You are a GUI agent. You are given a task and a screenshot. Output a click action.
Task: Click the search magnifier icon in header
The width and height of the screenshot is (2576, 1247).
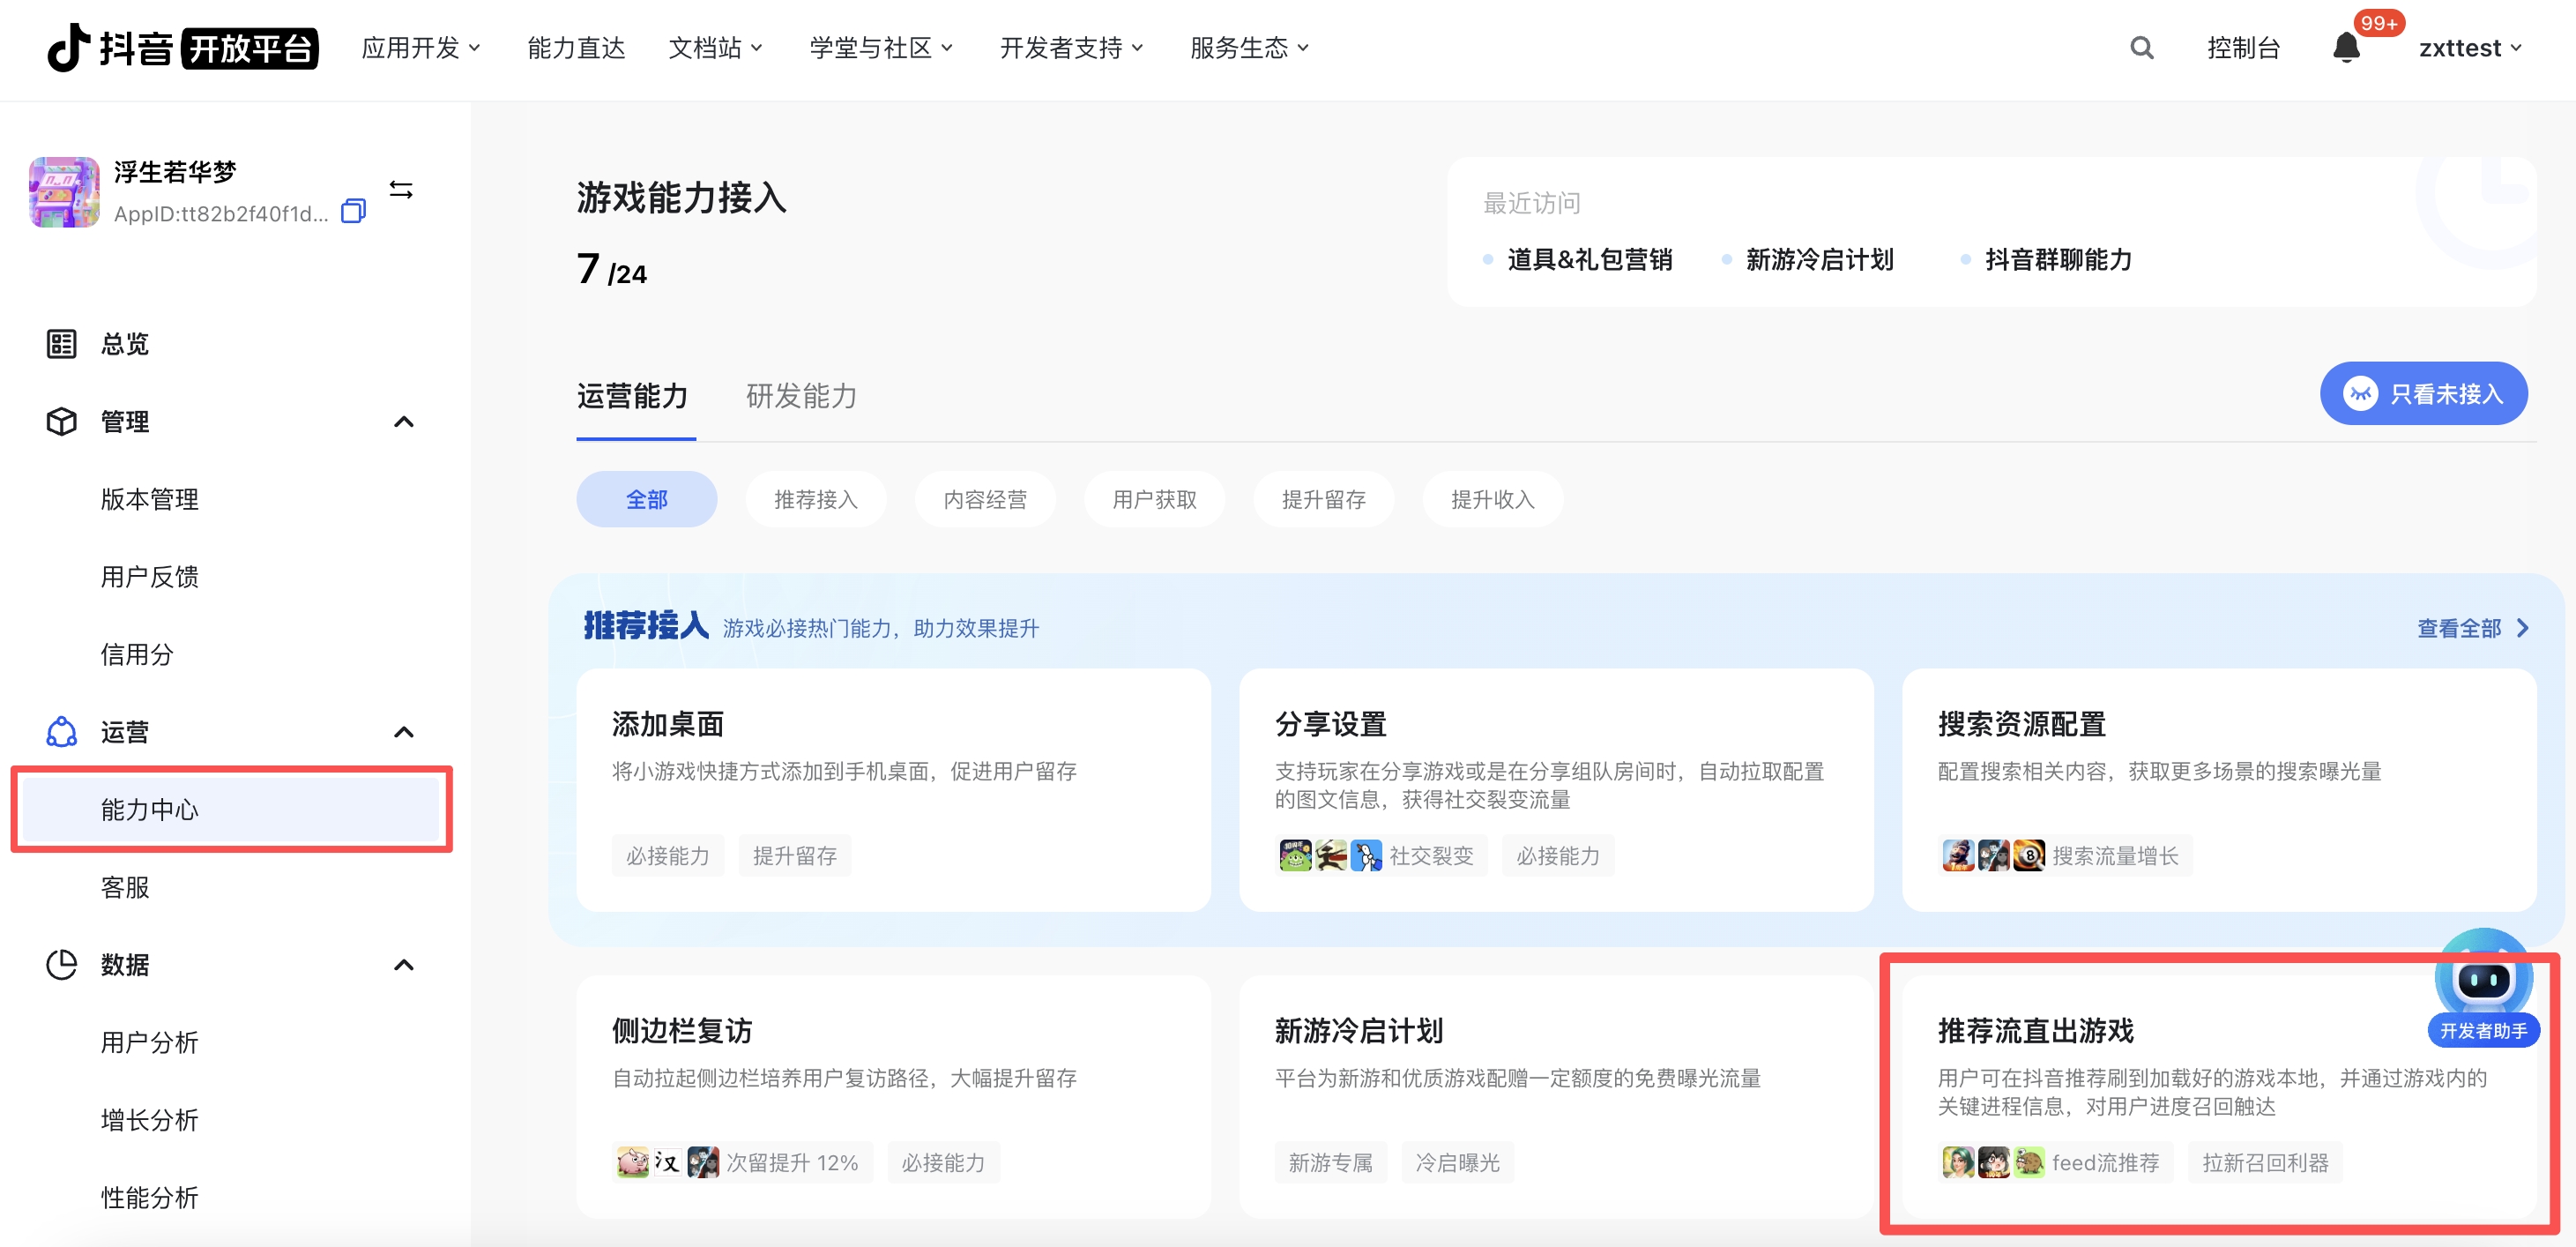point(2141,48)
